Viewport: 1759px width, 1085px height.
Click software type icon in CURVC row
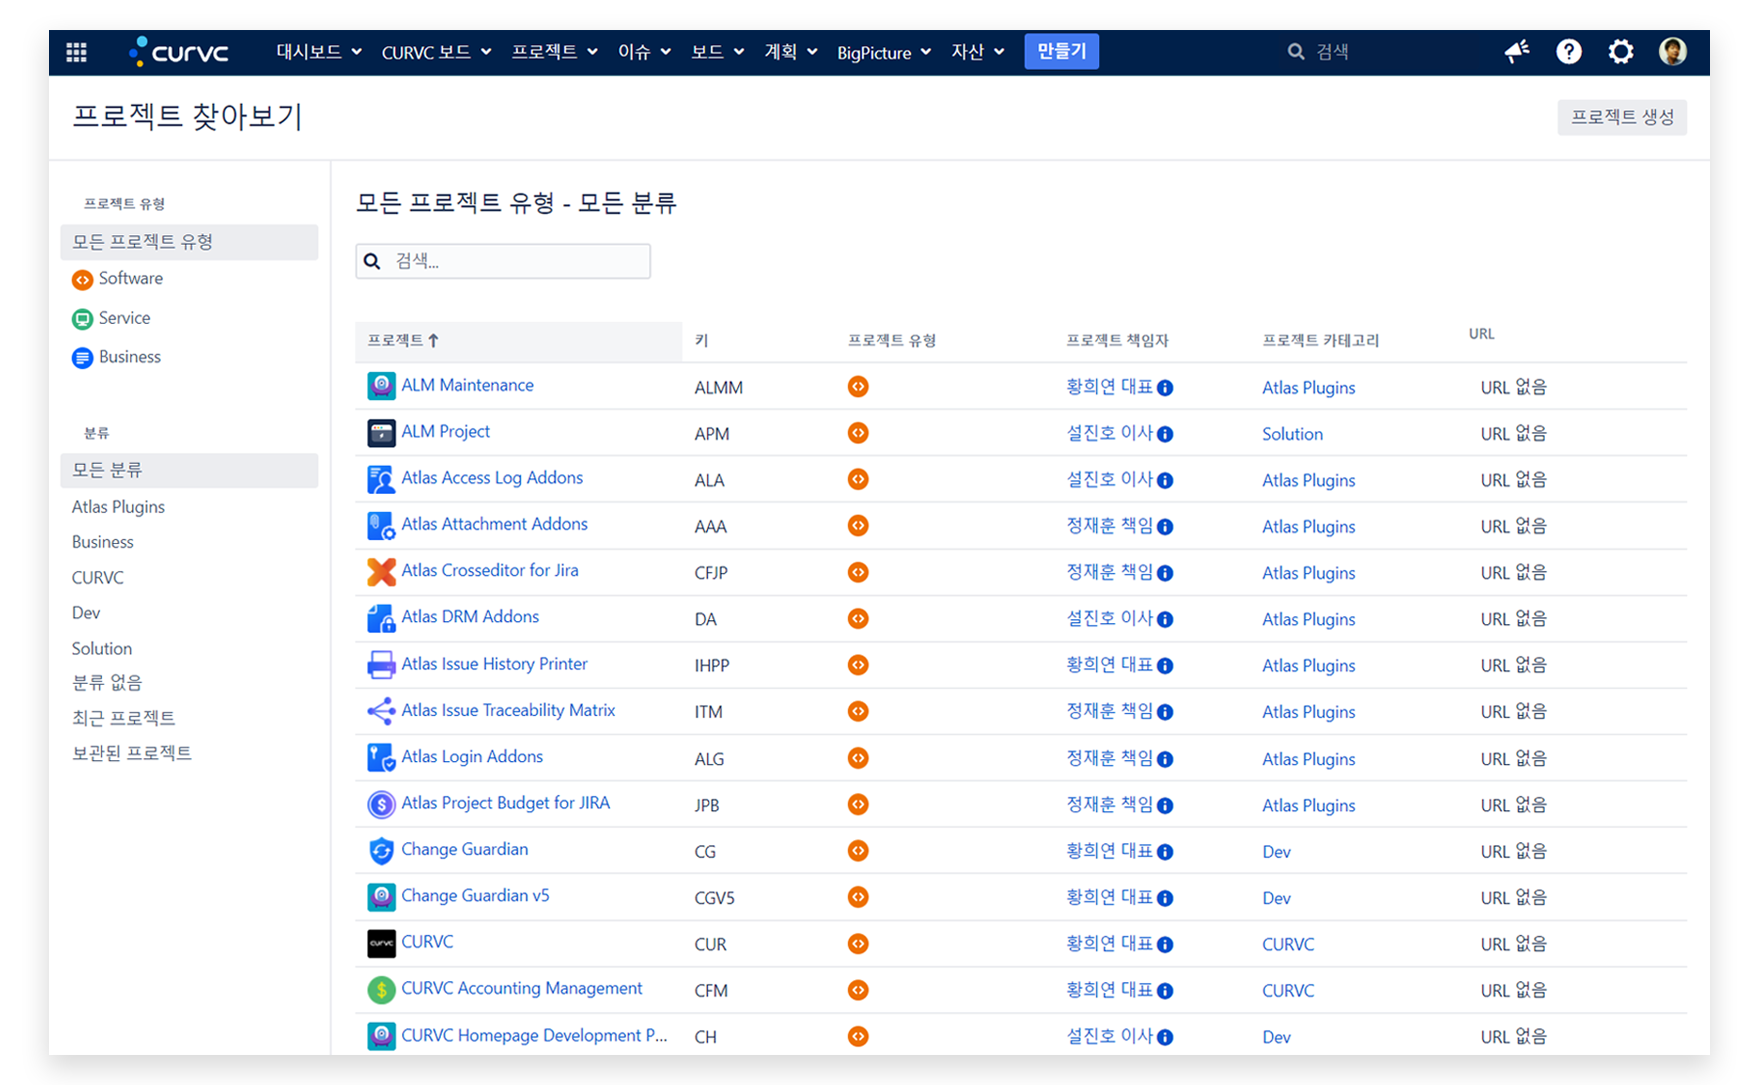(x=857, y=944)
